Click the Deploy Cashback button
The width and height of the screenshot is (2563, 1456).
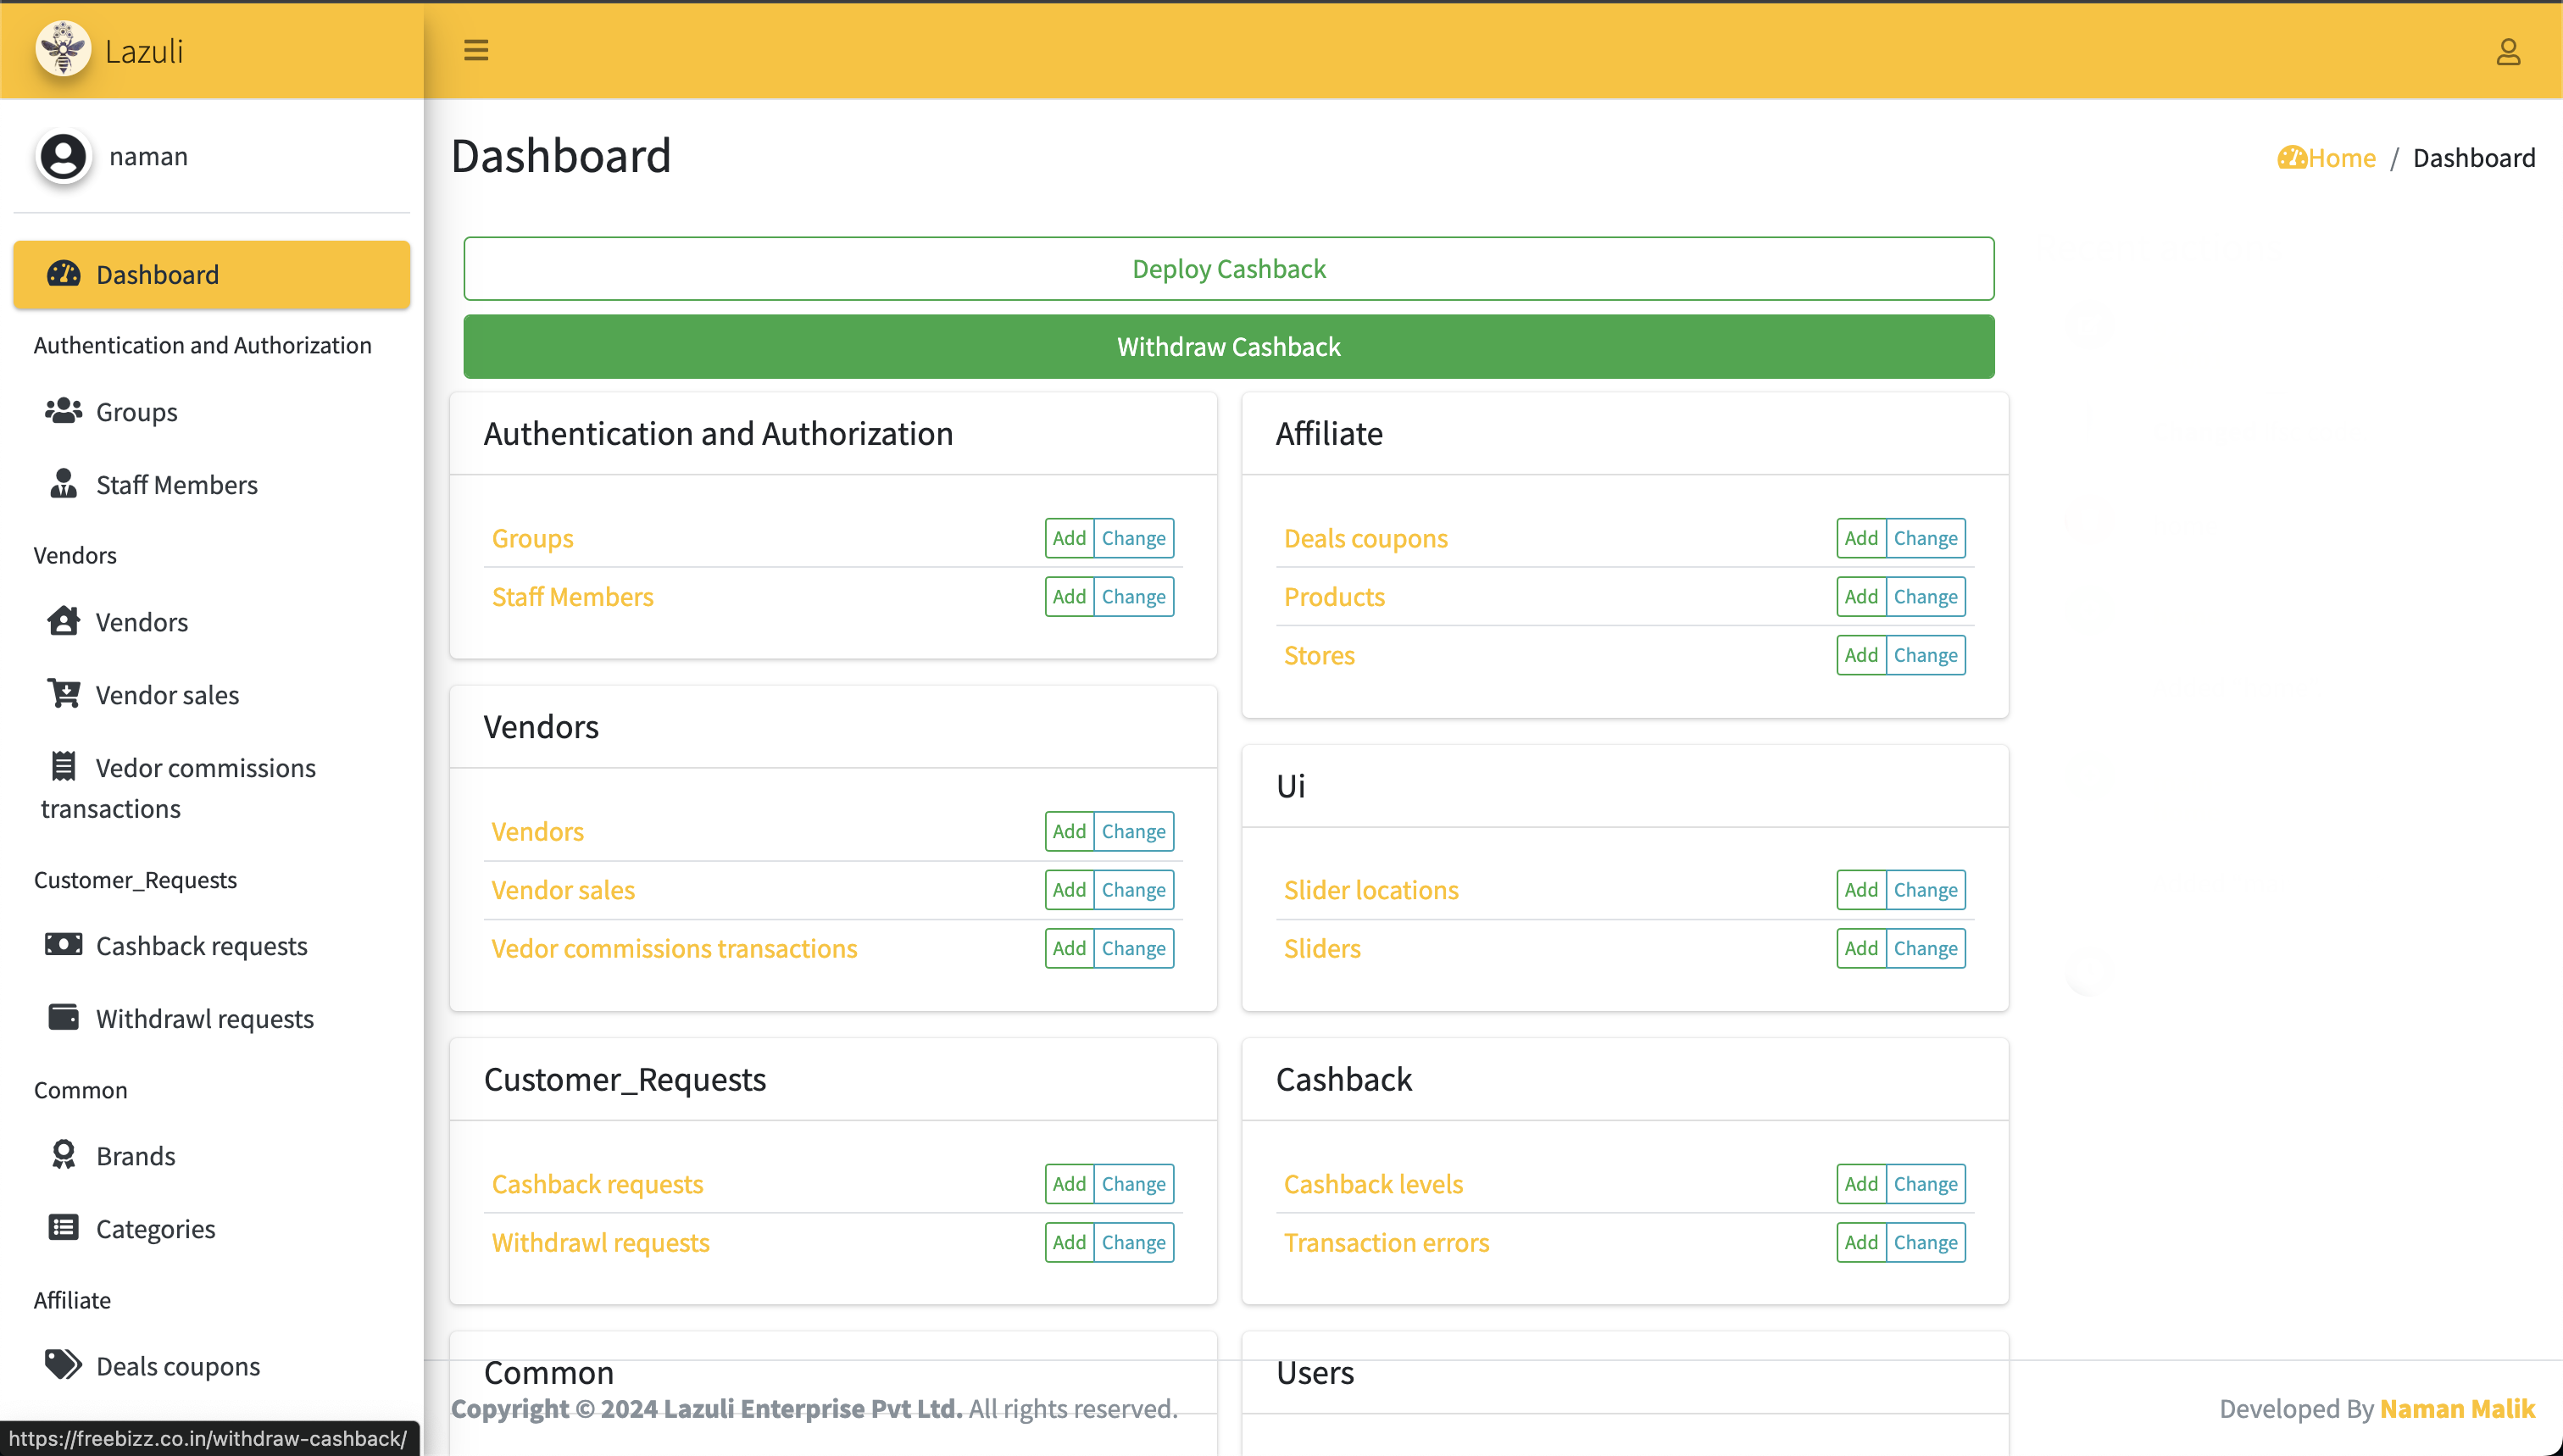(x=1228, y=268)
